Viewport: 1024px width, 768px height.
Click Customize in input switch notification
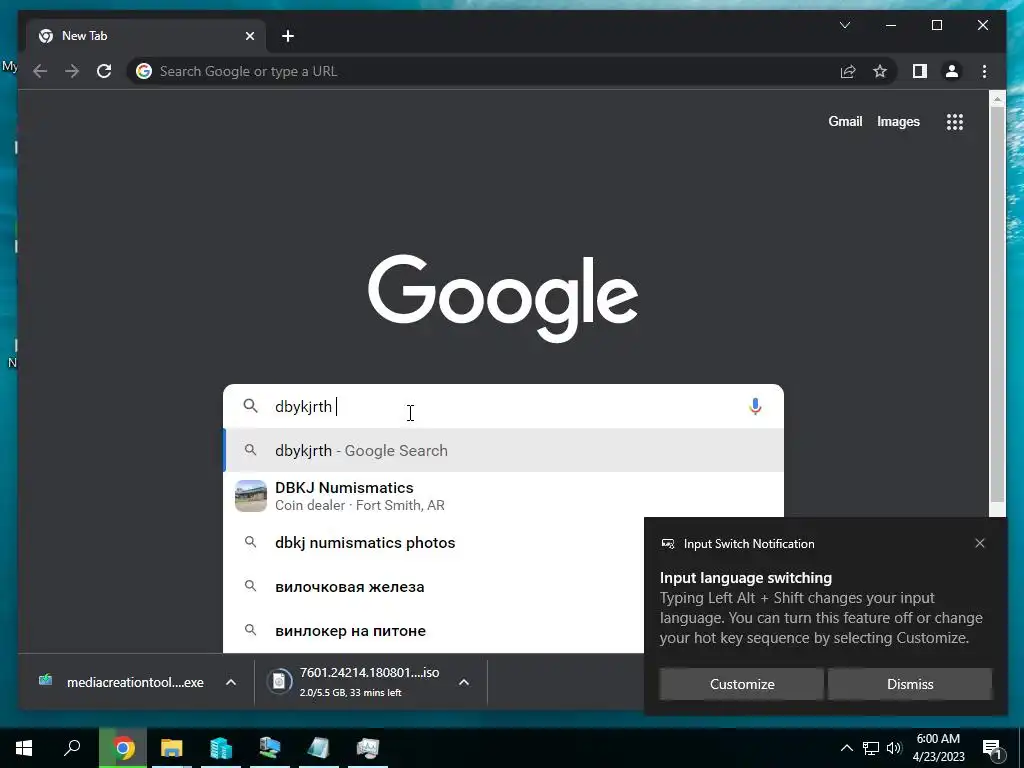click(742, 684)
